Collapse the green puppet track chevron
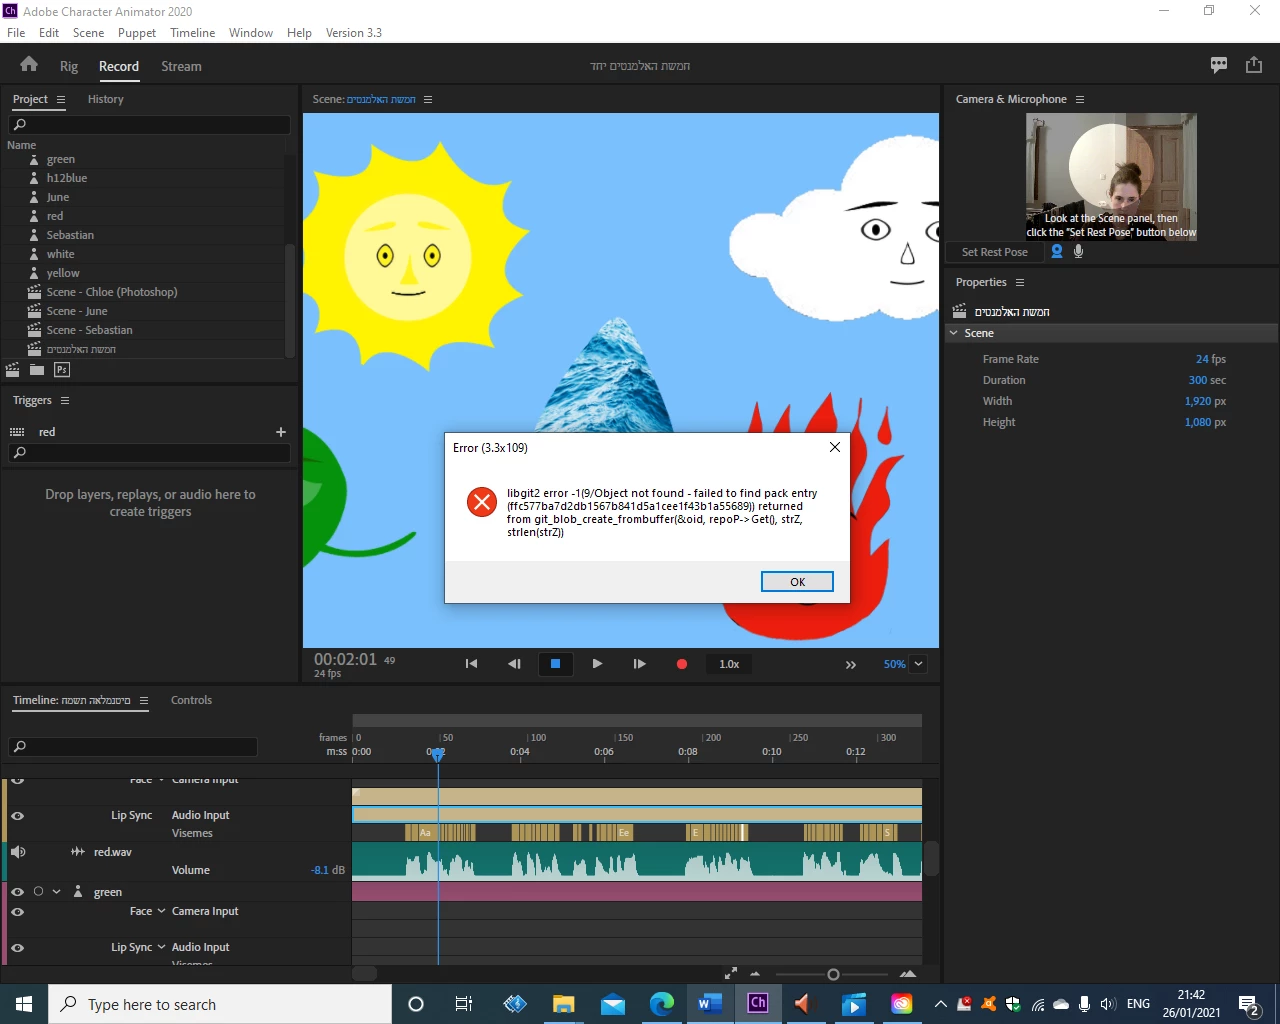The image size is (1280, 1024). [56, 891]
